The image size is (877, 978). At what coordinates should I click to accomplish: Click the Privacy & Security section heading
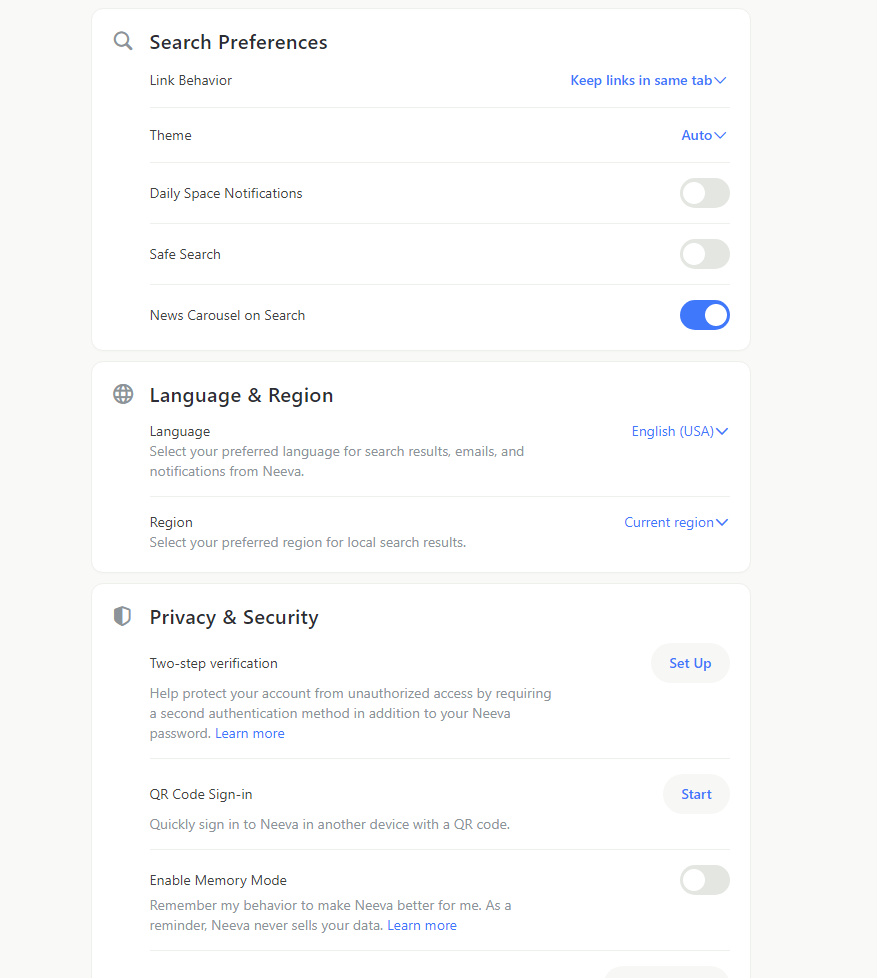(x=234, y=617)
